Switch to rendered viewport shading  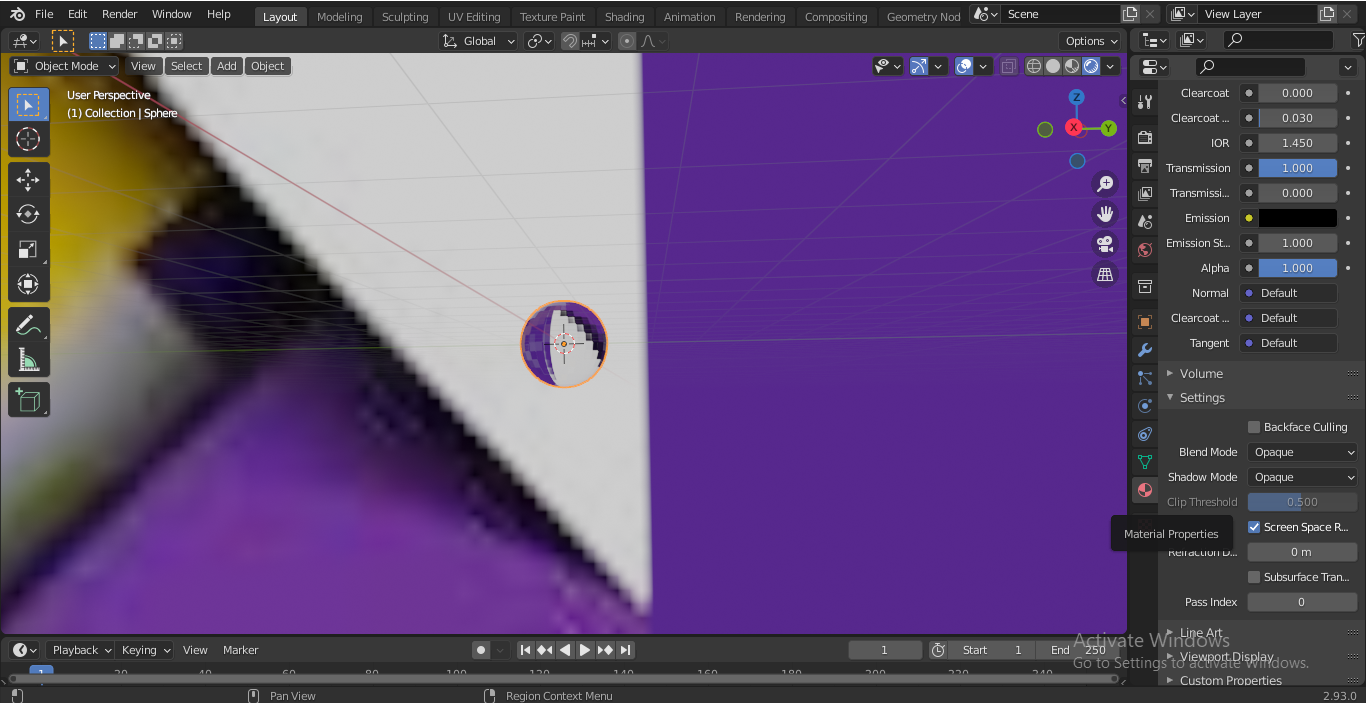click(1091, 66)
